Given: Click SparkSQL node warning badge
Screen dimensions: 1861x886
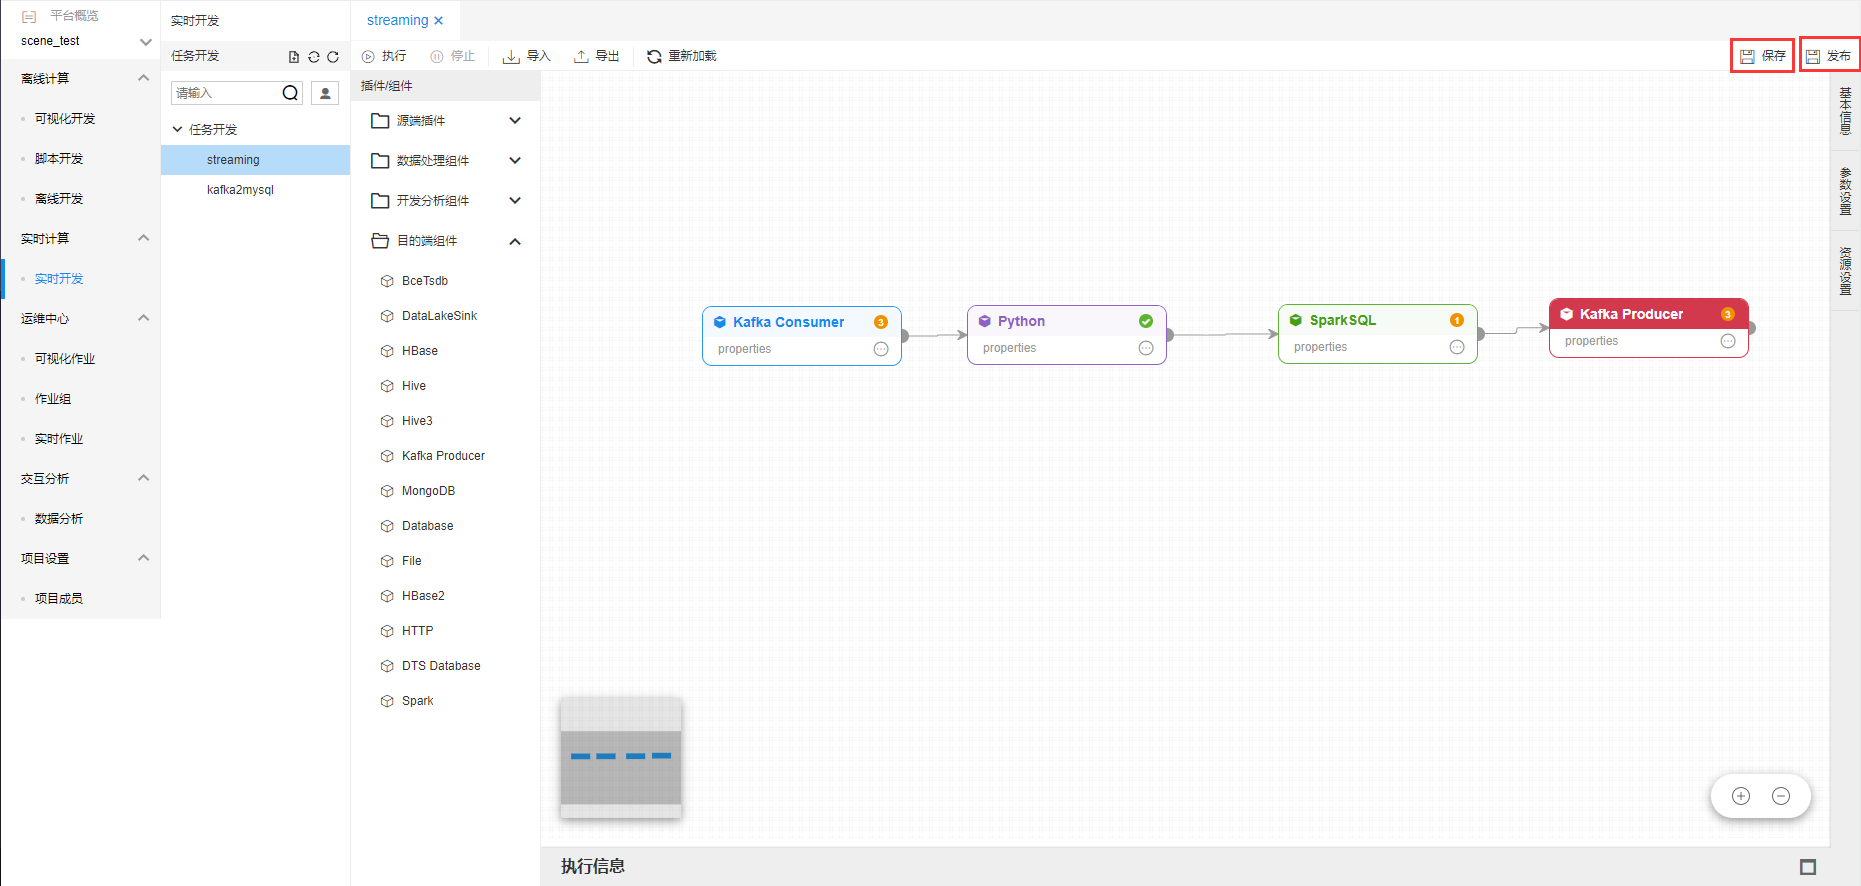Looking at the screenshot, I should (1457, 320).
